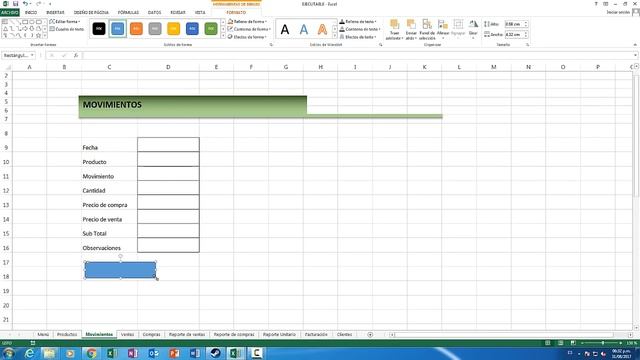
Task: Switch to the INSERTAR tab
Action: tap(55, 13)
